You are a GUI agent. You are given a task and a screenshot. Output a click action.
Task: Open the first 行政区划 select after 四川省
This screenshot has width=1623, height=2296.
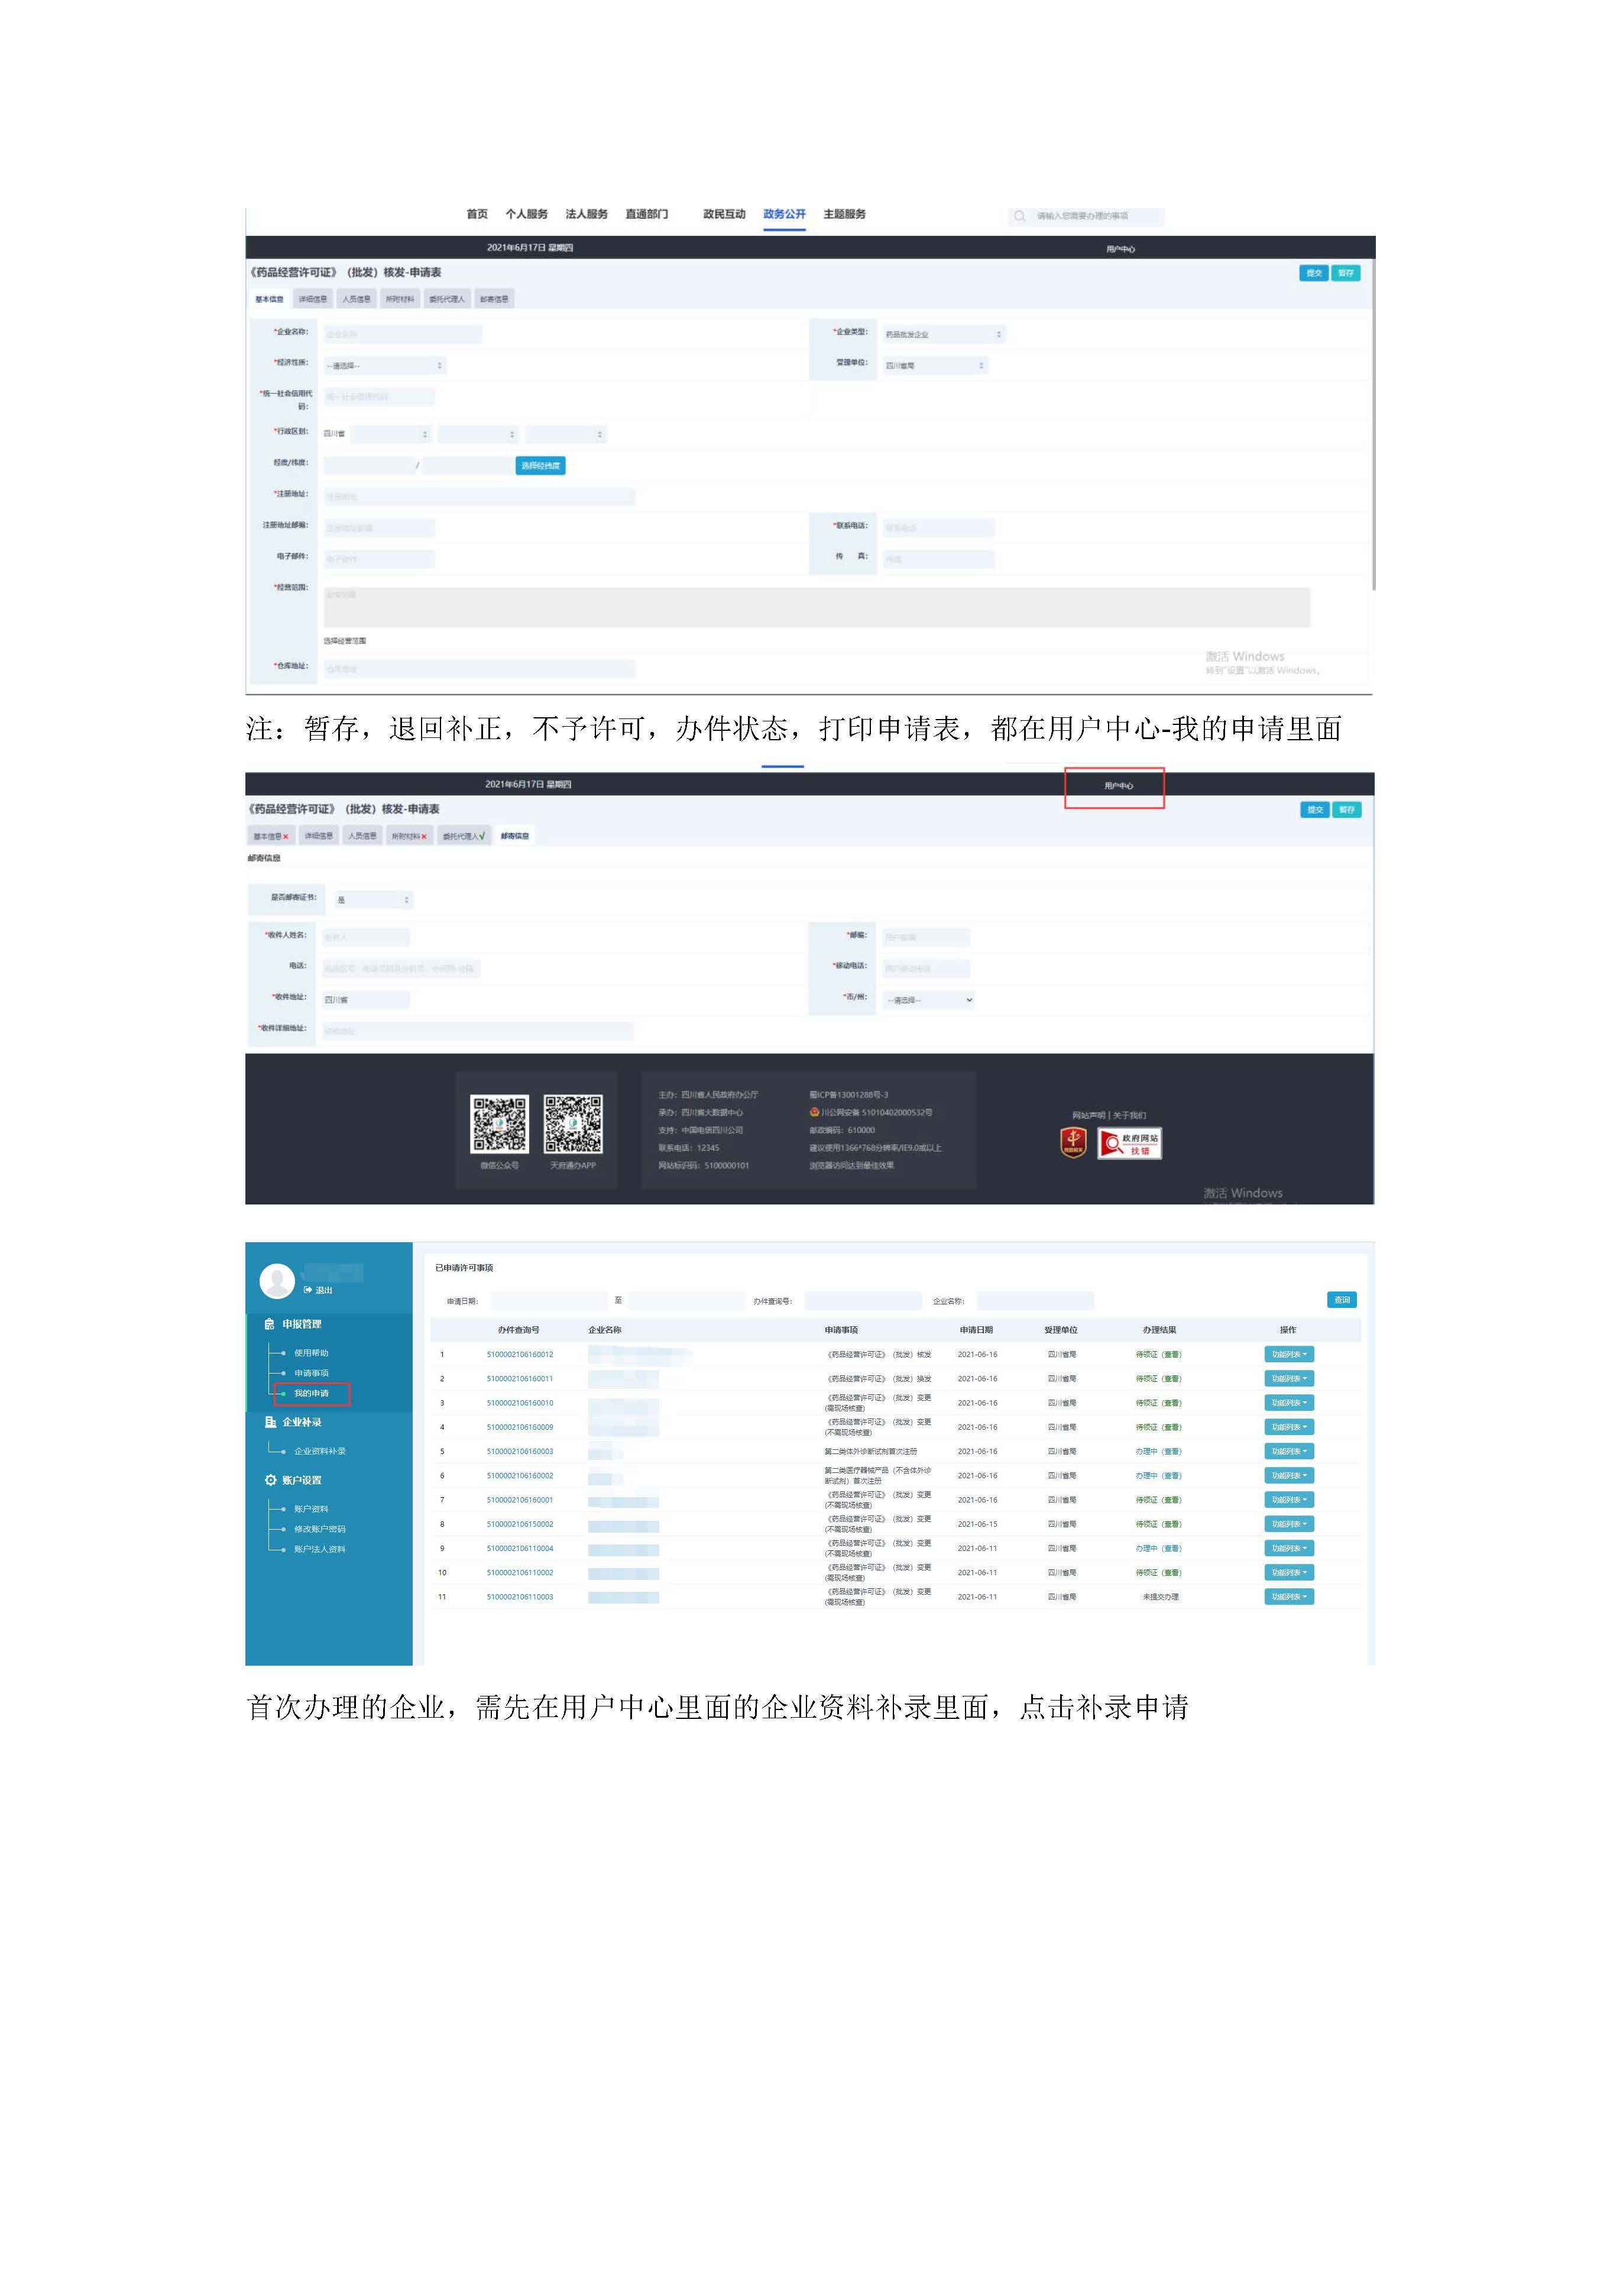point(390,434)
